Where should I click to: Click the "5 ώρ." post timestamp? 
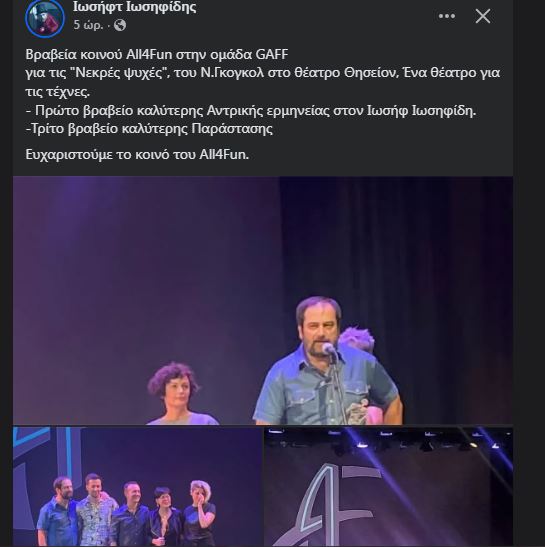pos(88,25)
